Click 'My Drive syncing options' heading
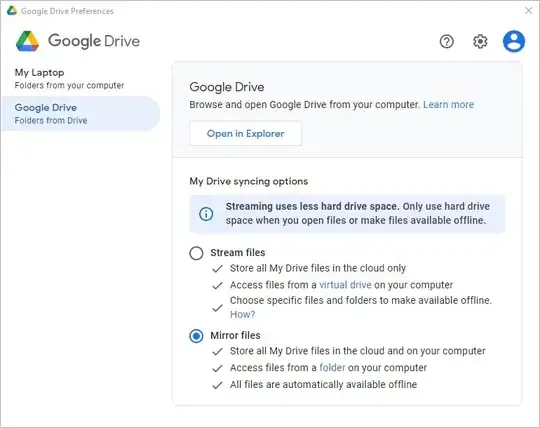This screenshot has height=428, width=540. [249, 181]
